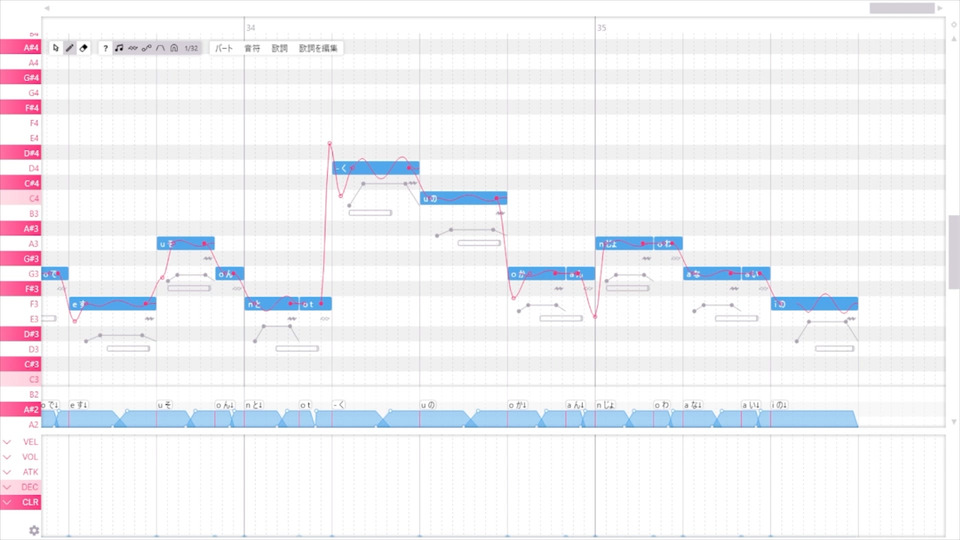960x540 pixels.
Task: Click bar 35 marker on timeline
Action: pos(601,28)
